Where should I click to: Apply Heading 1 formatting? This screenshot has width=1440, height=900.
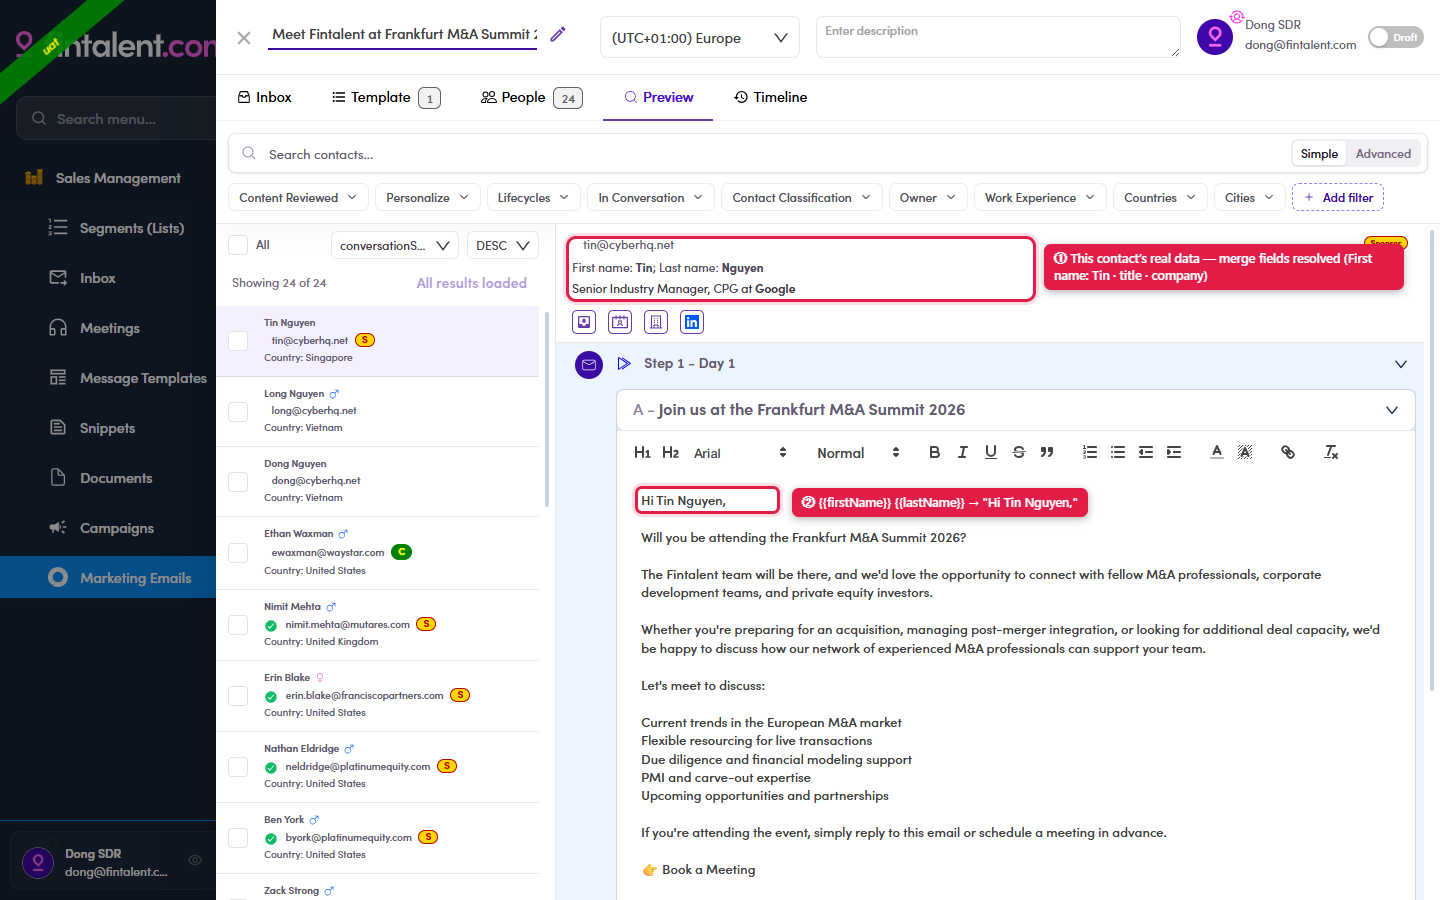(642, 453)
